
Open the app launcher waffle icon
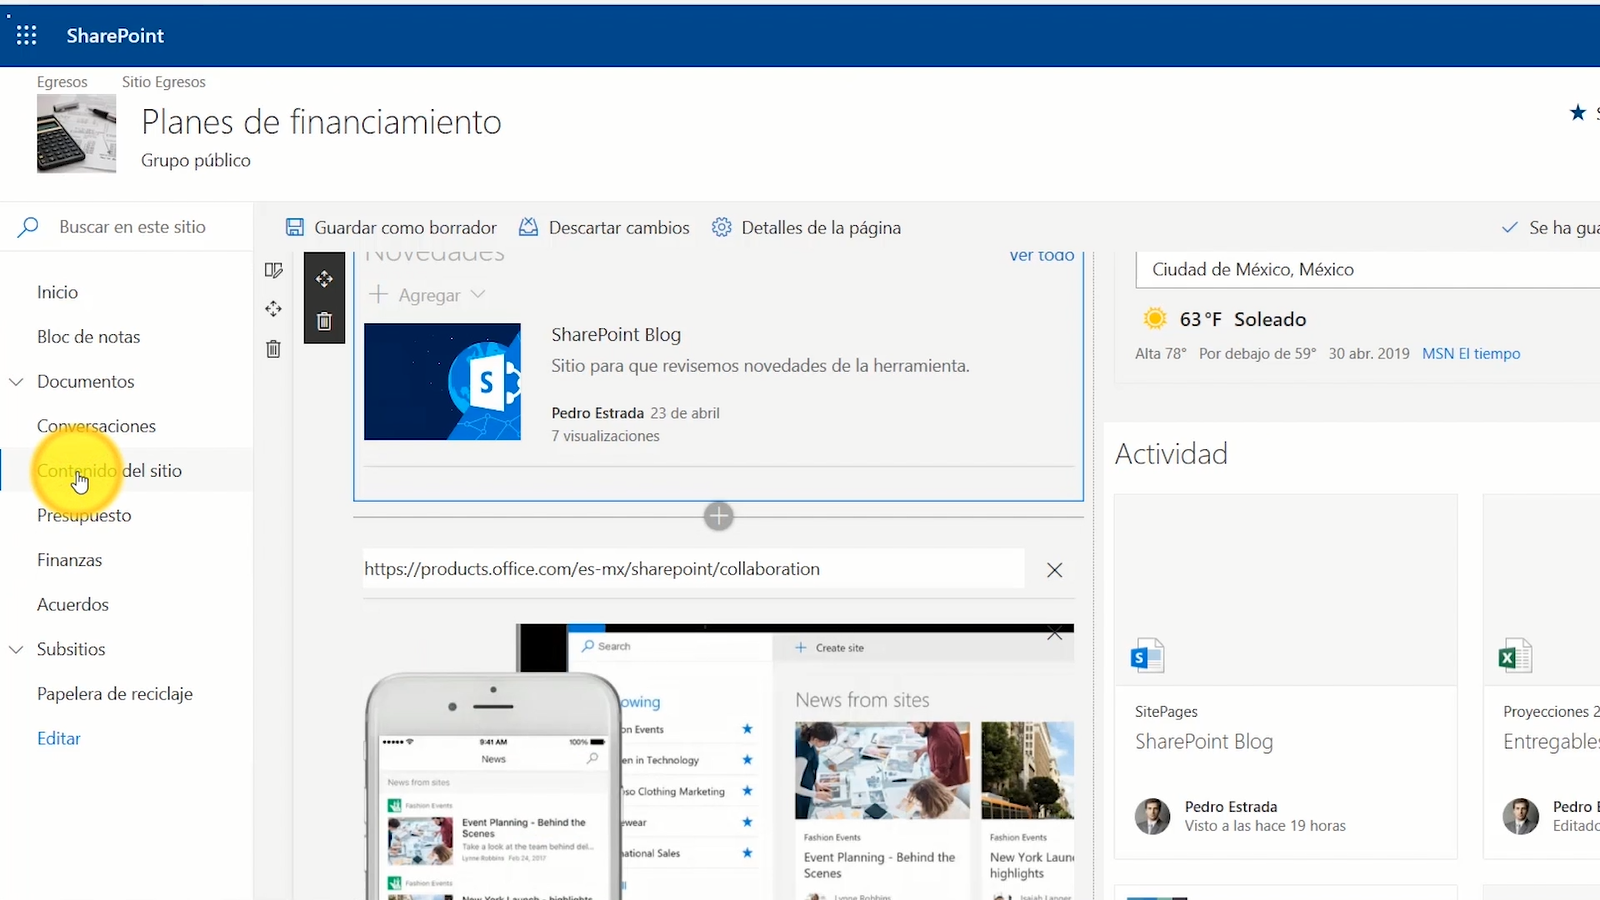tap(27, 35)
